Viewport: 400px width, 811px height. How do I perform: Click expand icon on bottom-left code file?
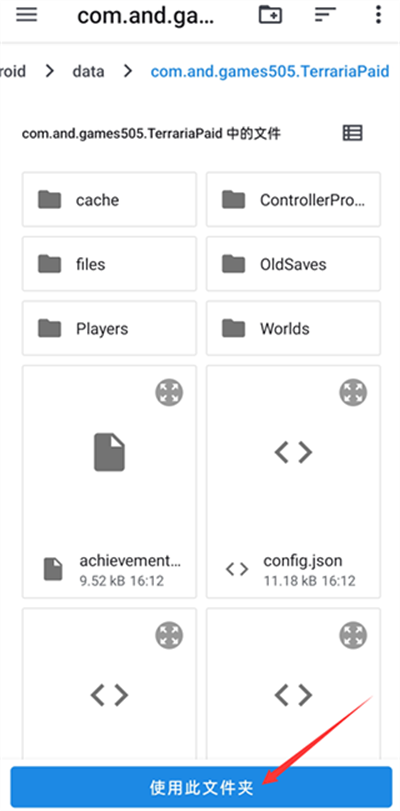click(x=169, y=636)
